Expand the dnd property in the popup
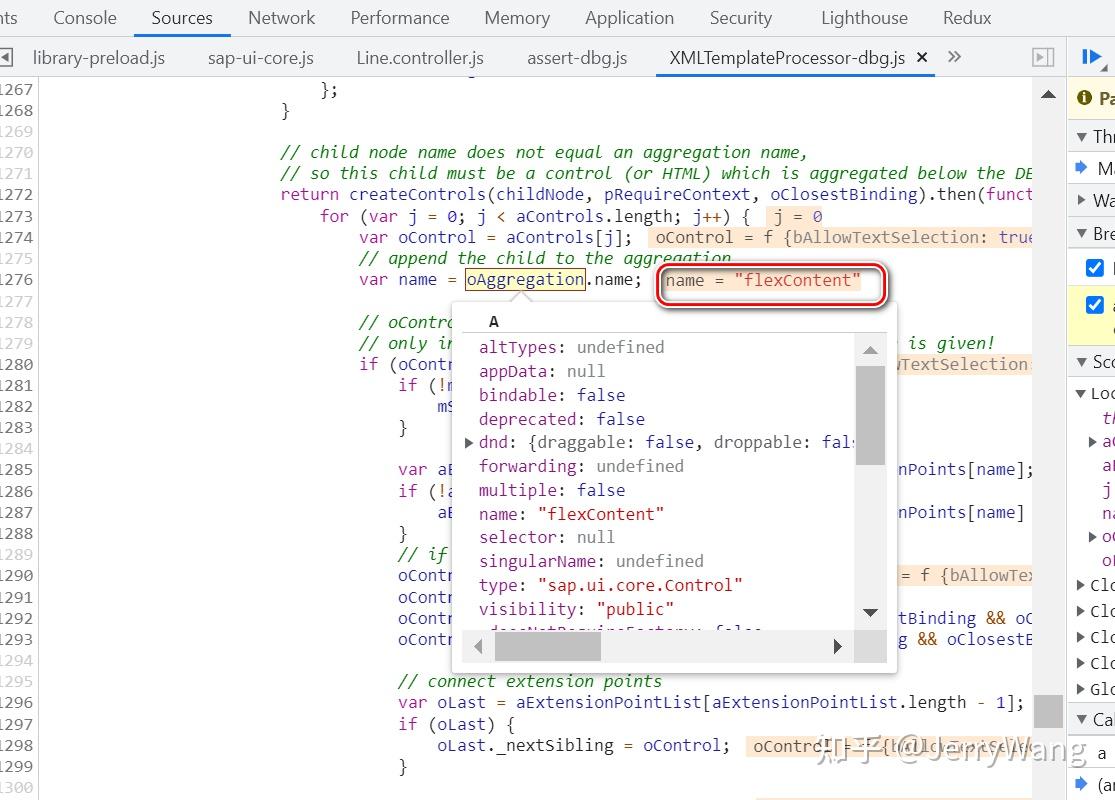This screenshot has width=1115, height=800. [468, 442]
